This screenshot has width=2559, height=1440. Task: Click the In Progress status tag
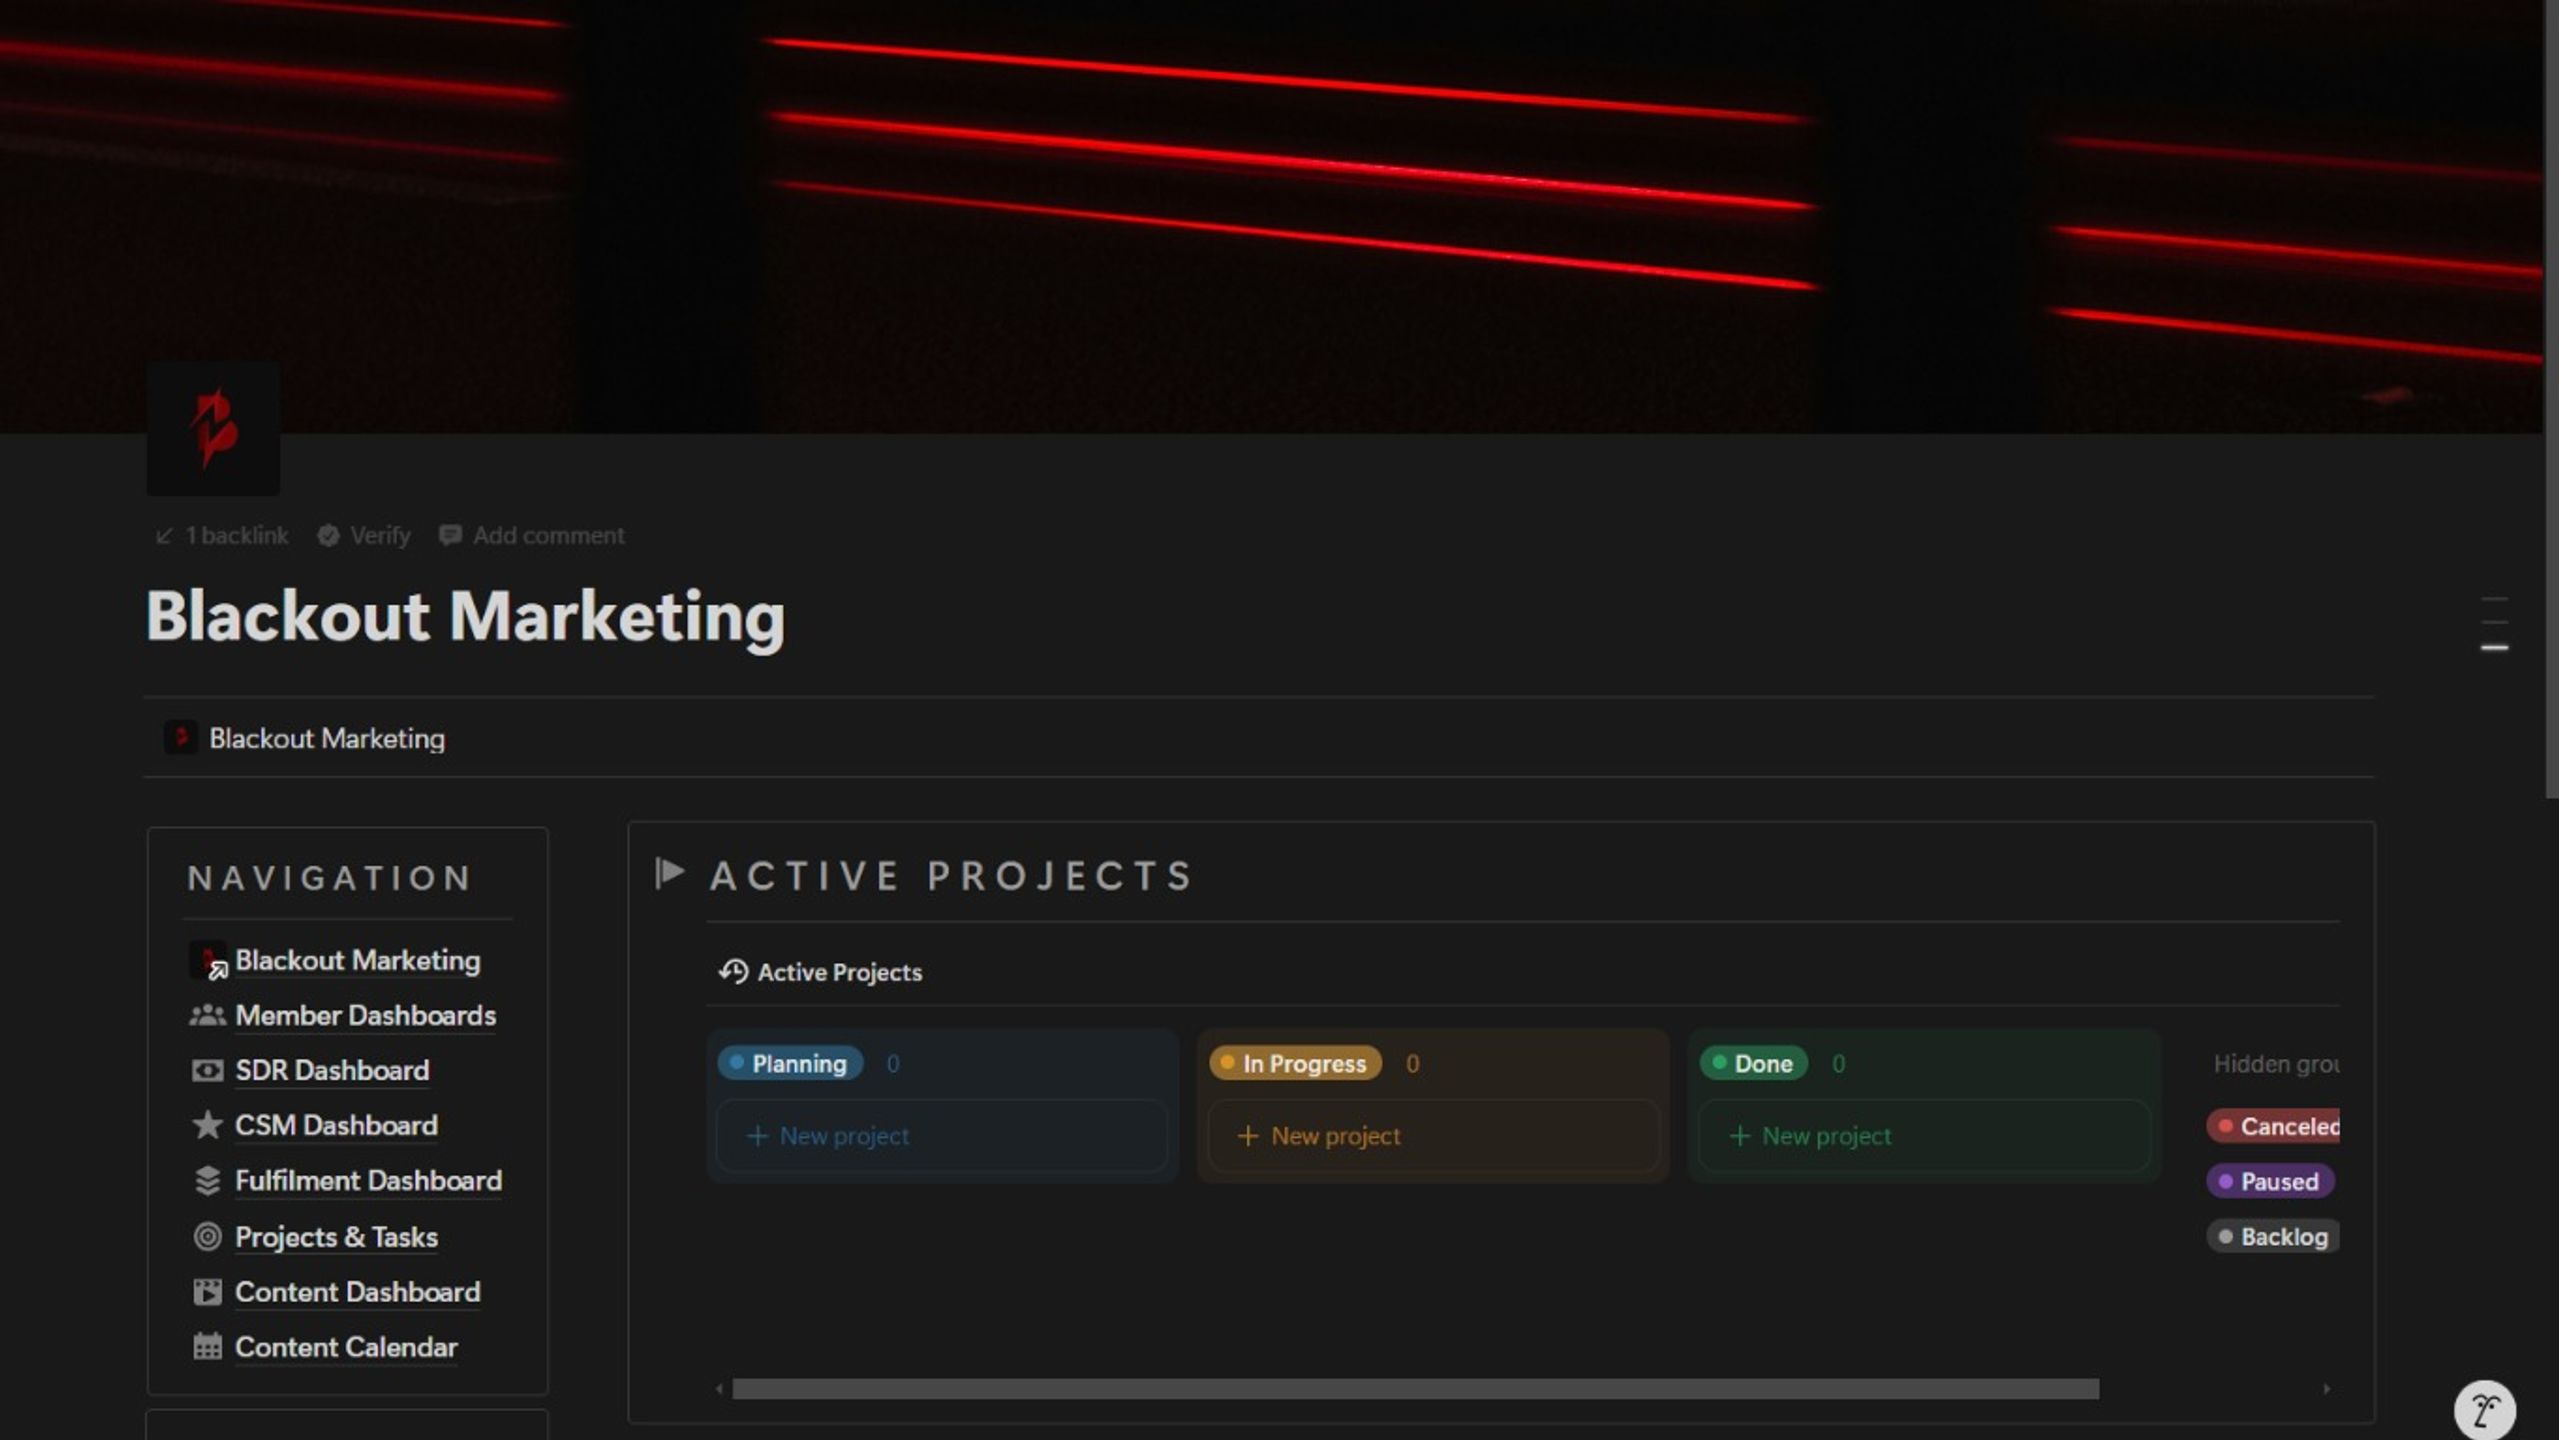1294,1063
